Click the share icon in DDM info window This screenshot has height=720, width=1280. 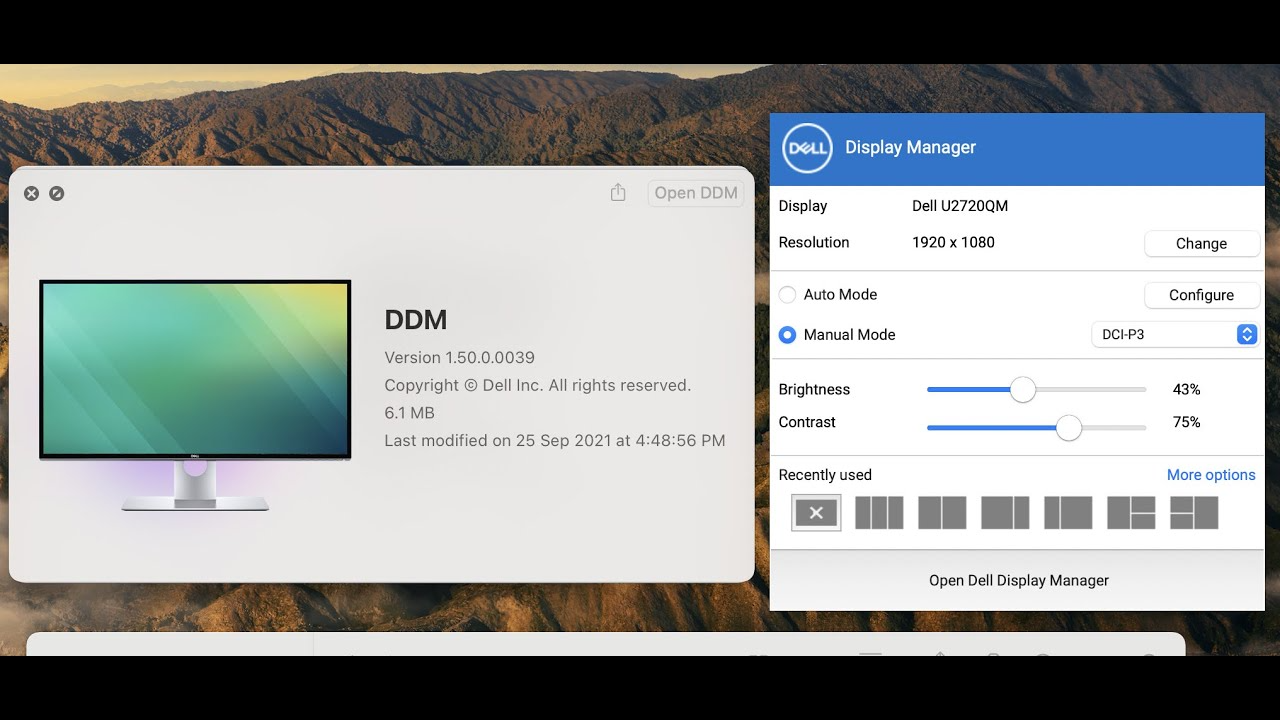click(x=618, y=192)
